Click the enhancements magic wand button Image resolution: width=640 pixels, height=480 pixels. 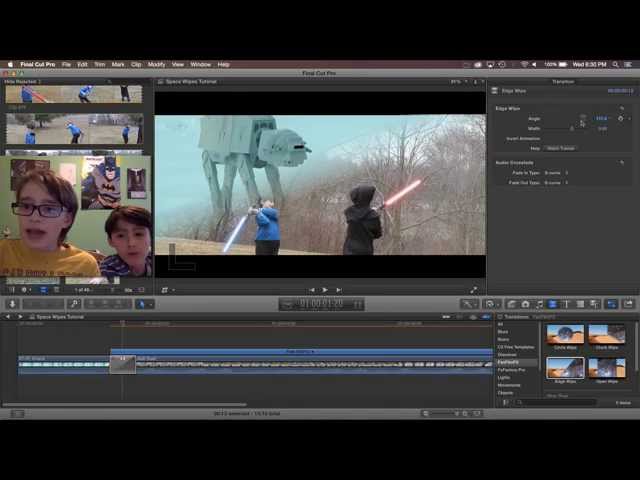coord(469,304)
